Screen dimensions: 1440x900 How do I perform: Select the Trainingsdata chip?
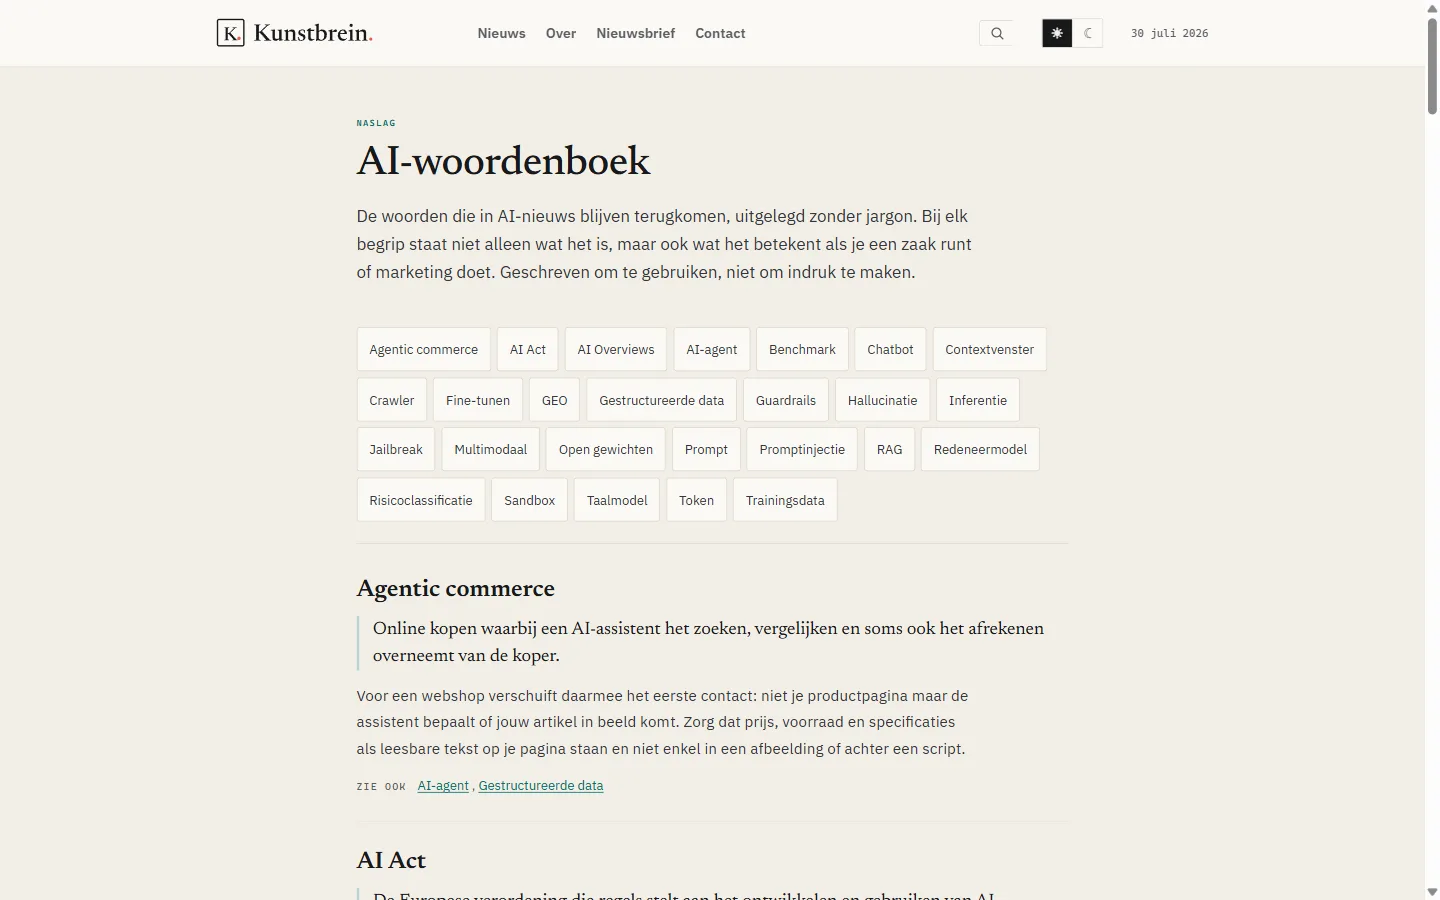(x=785, y=500)
